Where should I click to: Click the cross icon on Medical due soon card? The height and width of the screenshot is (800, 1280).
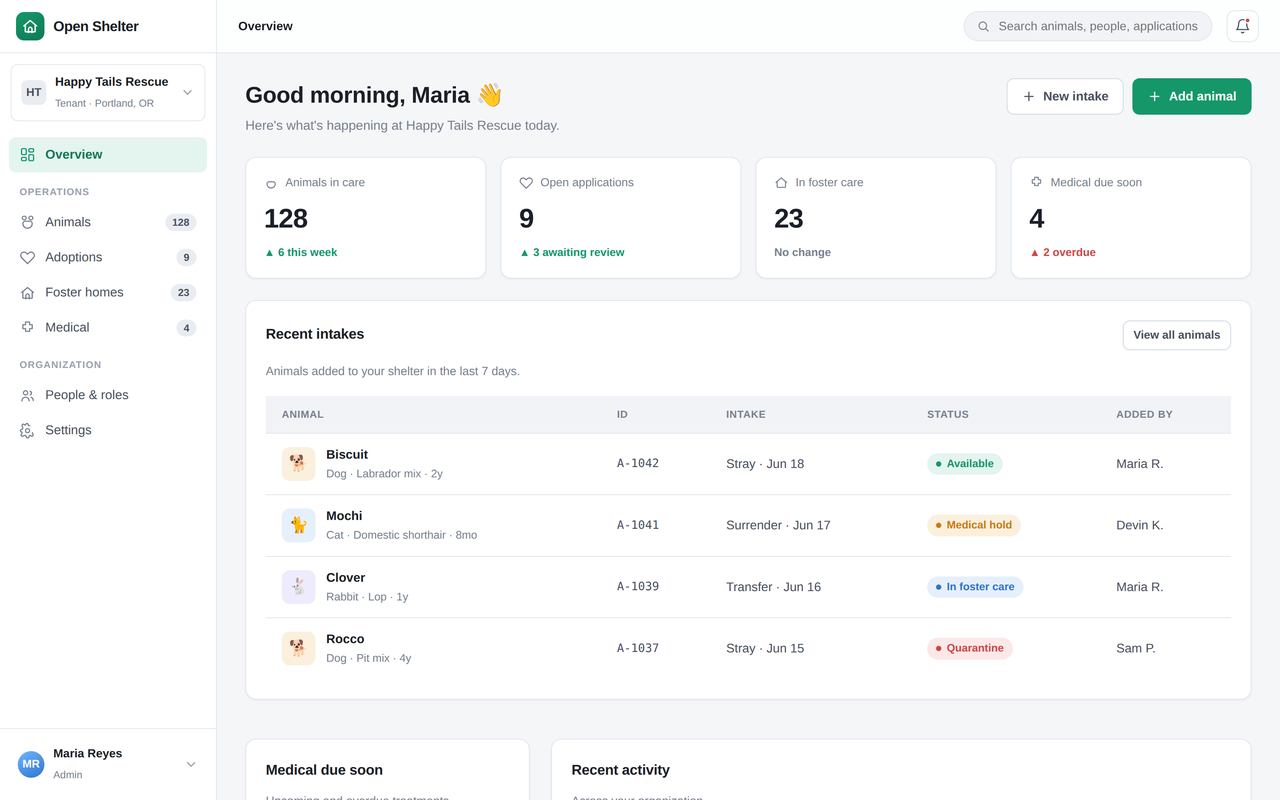(x=1036, y=182)
